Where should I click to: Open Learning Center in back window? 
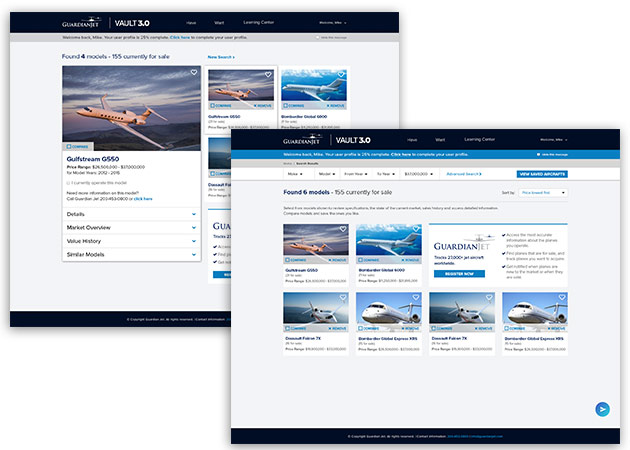pyautogui.click(x=258, y=22)
